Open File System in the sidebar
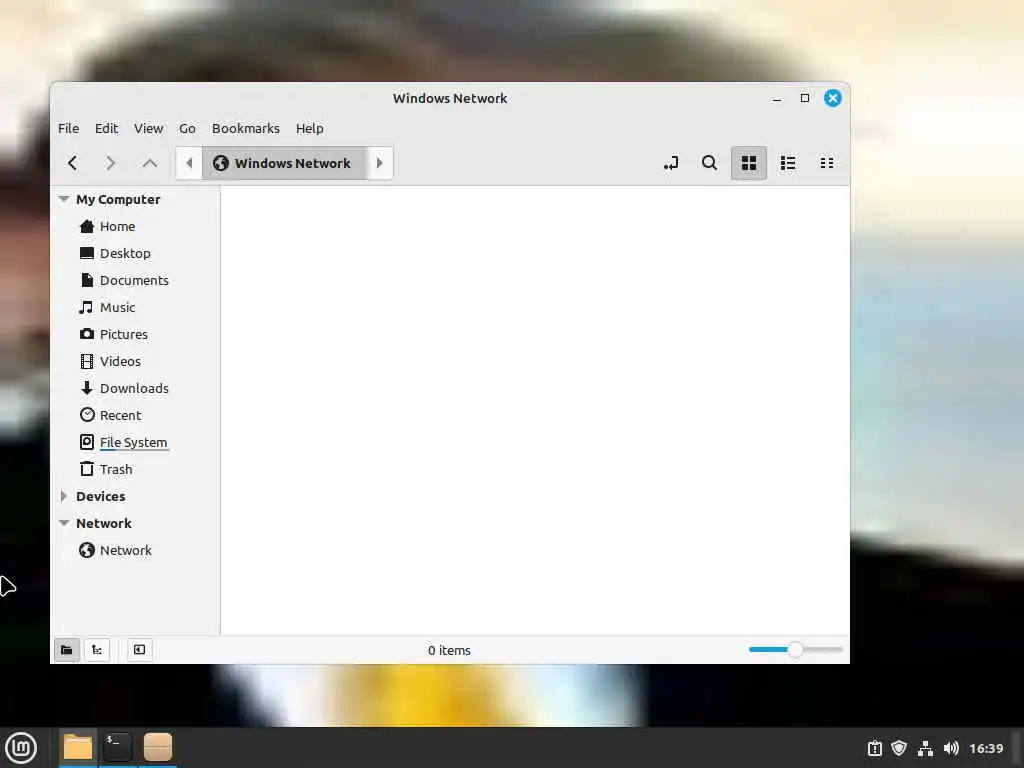The height and width of the screenshot is (768, 1024). pyautogui.click(x=135, y=442)
